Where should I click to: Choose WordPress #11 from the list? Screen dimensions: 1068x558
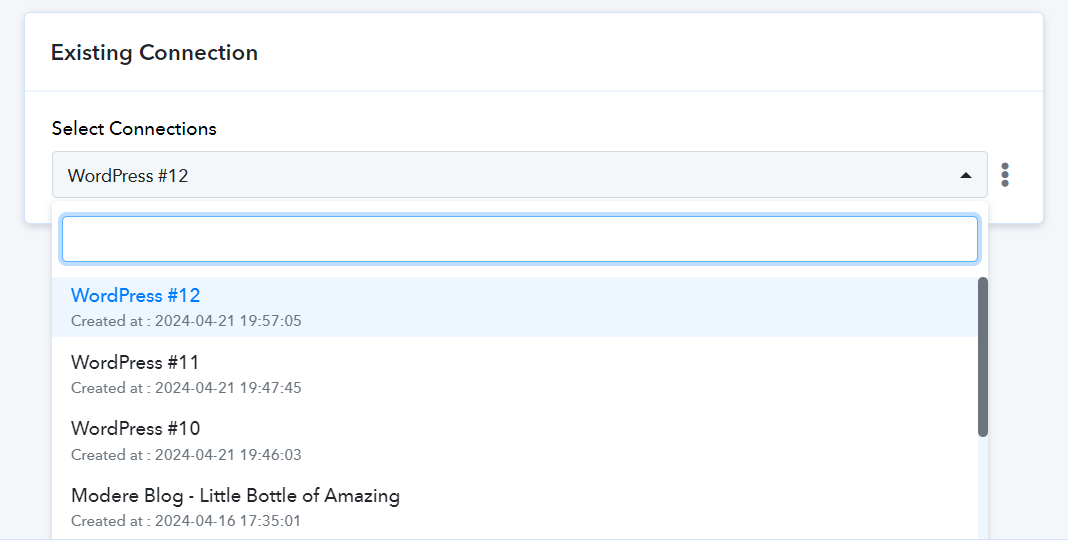tap(515, 374)
